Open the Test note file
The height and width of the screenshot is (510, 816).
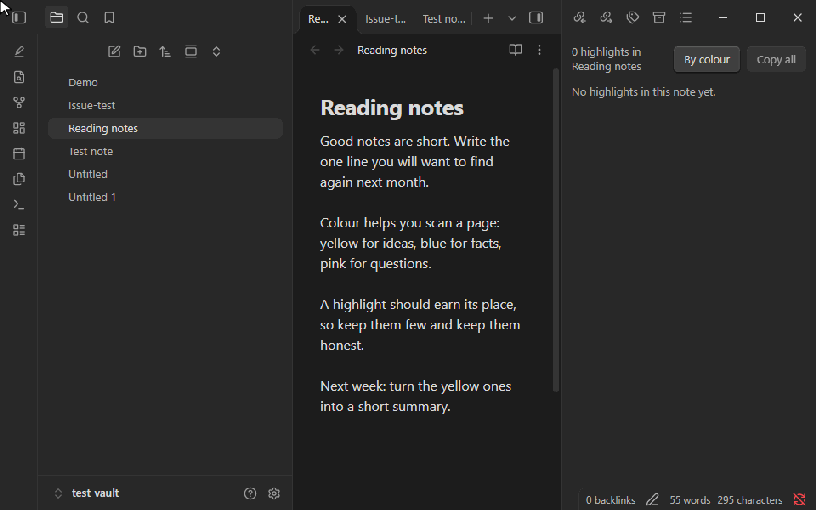click(x=165, y=151)
